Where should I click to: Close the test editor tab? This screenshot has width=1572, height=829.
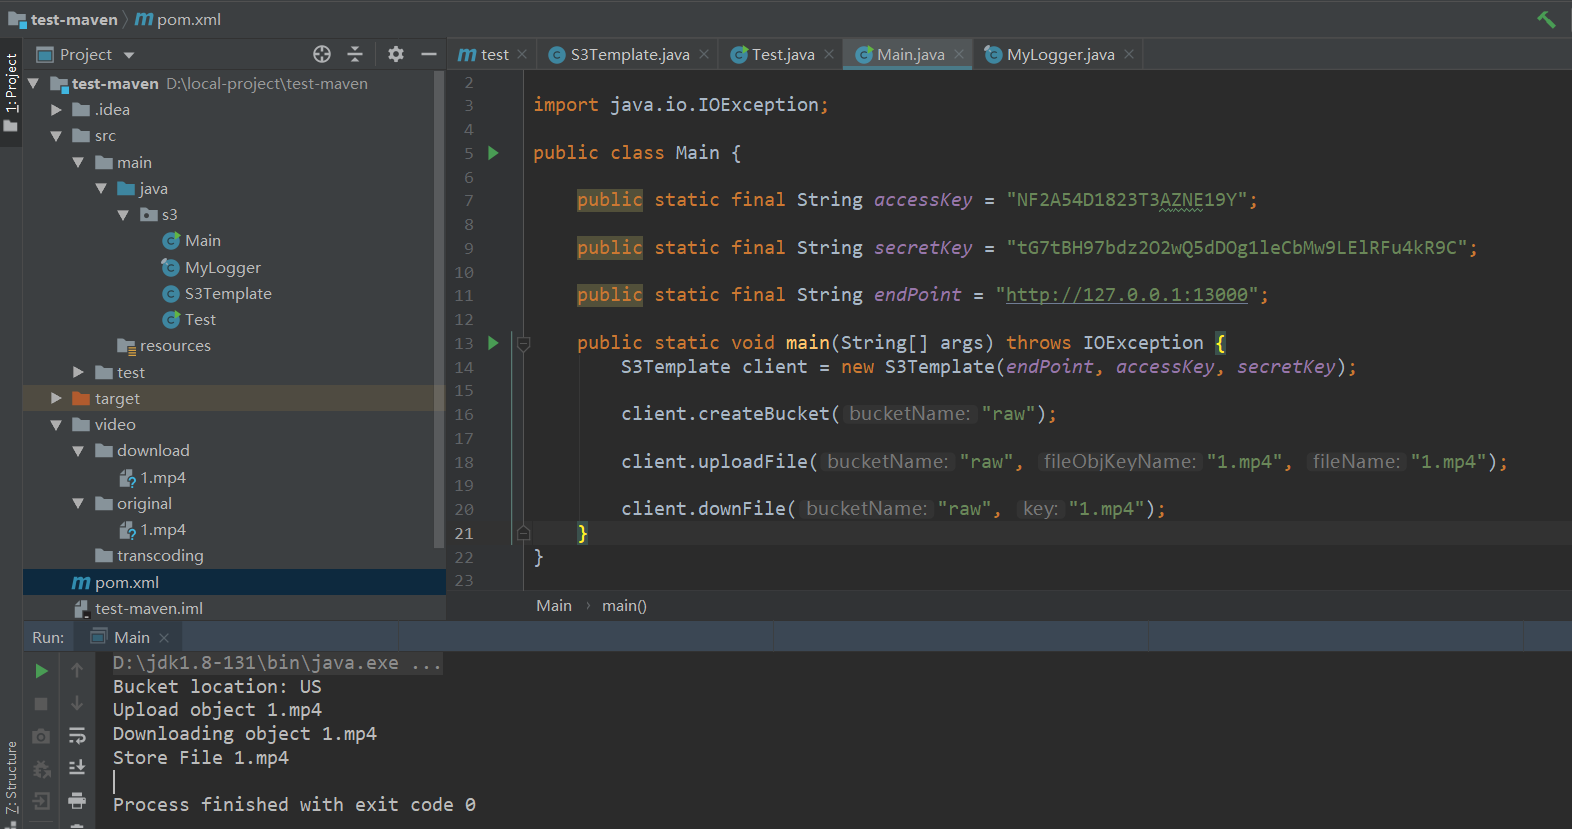(522, 54)
